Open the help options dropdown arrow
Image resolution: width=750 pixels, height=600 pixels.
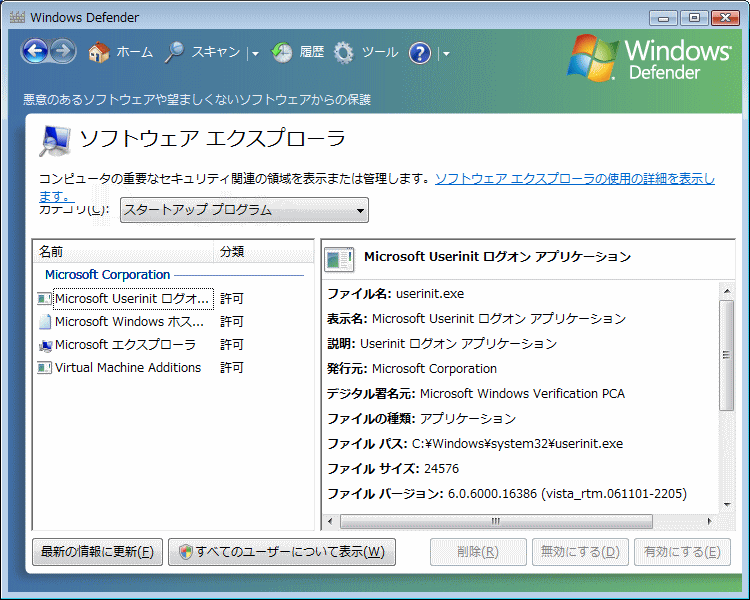(445, 54)
